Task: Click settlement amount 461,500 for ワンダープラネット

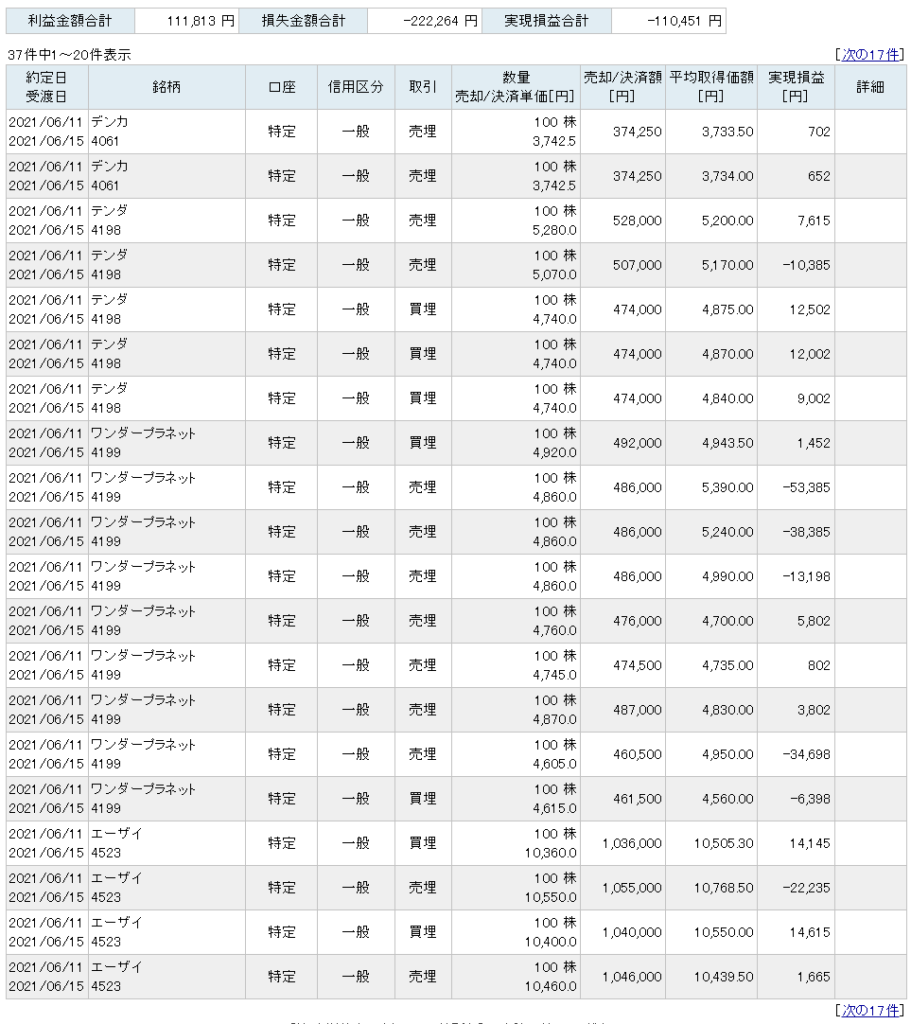Action: coord(637,798)
